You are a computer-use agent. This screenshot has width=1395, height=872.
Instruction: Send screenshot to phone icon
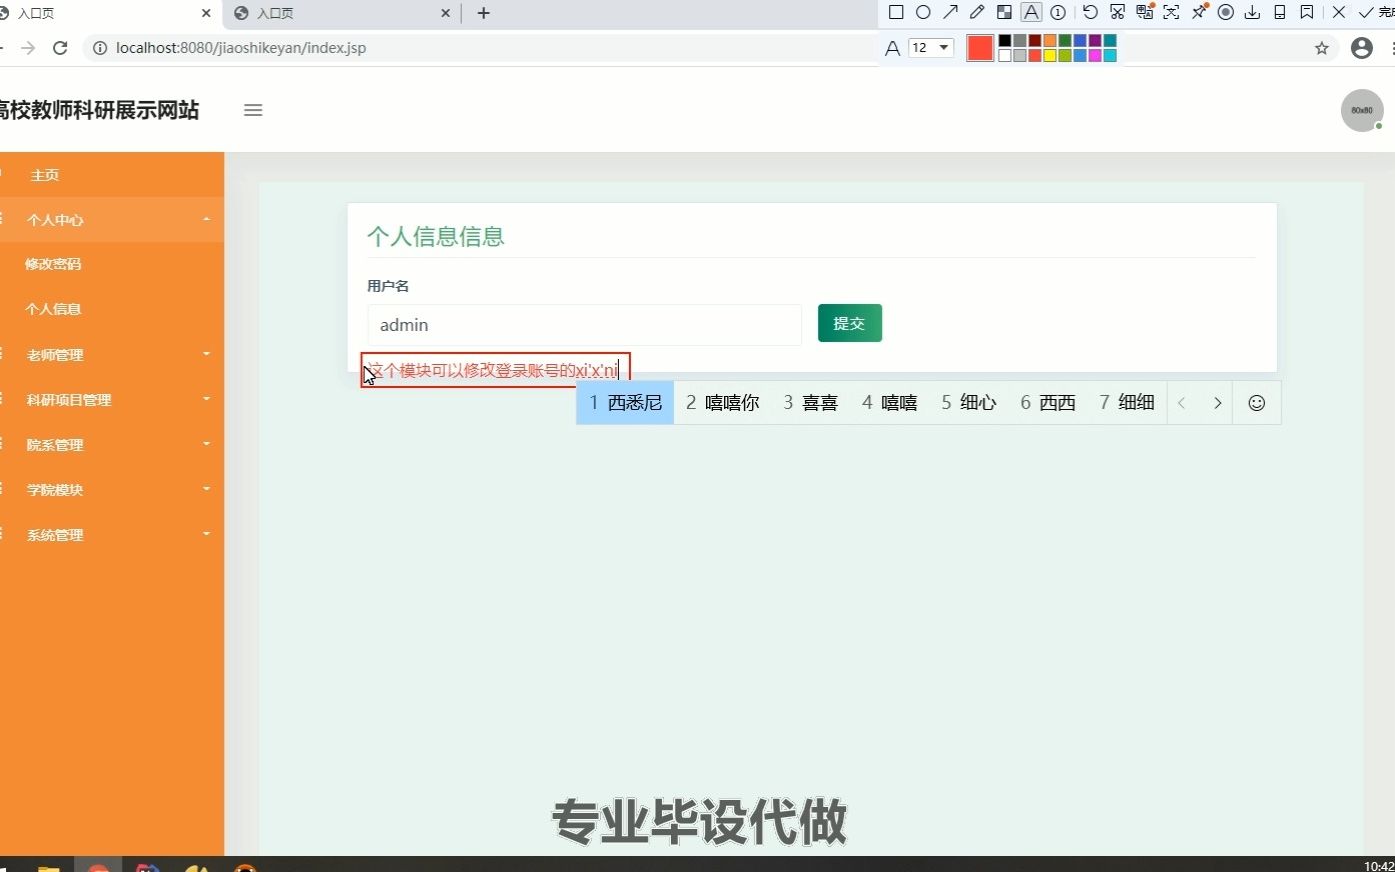1279,13
